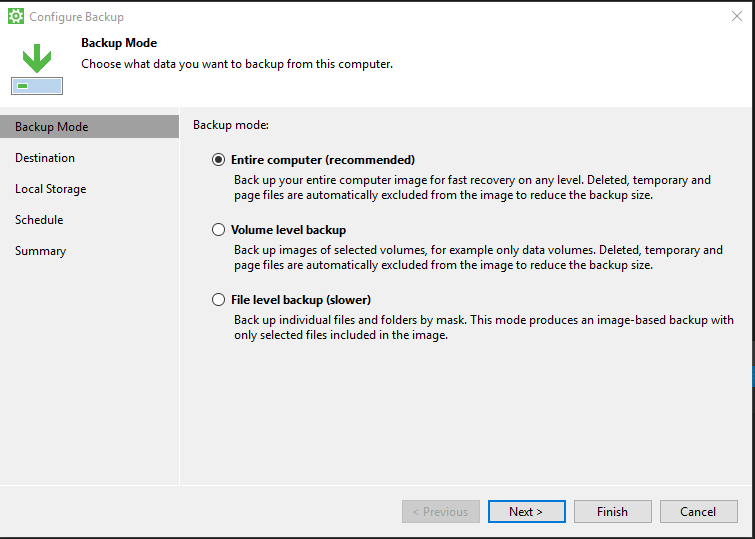Close the Configure Backup dialog

tap(737, 17)
